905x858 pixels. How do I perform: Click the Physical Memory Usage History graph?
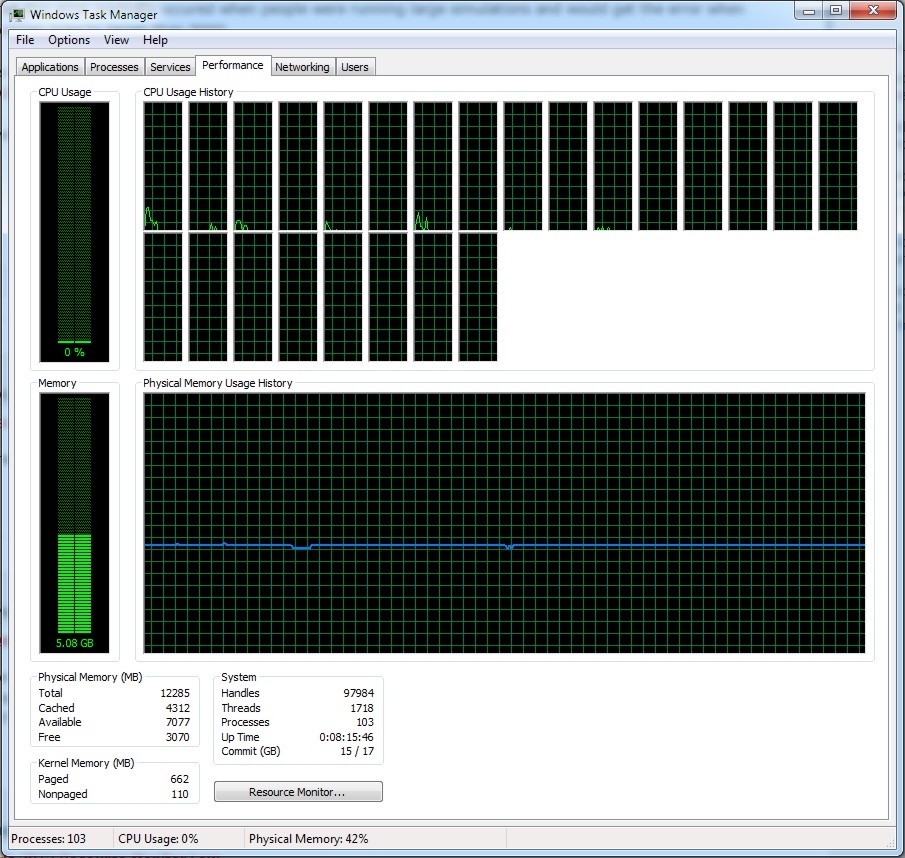(x=504, y=523)
